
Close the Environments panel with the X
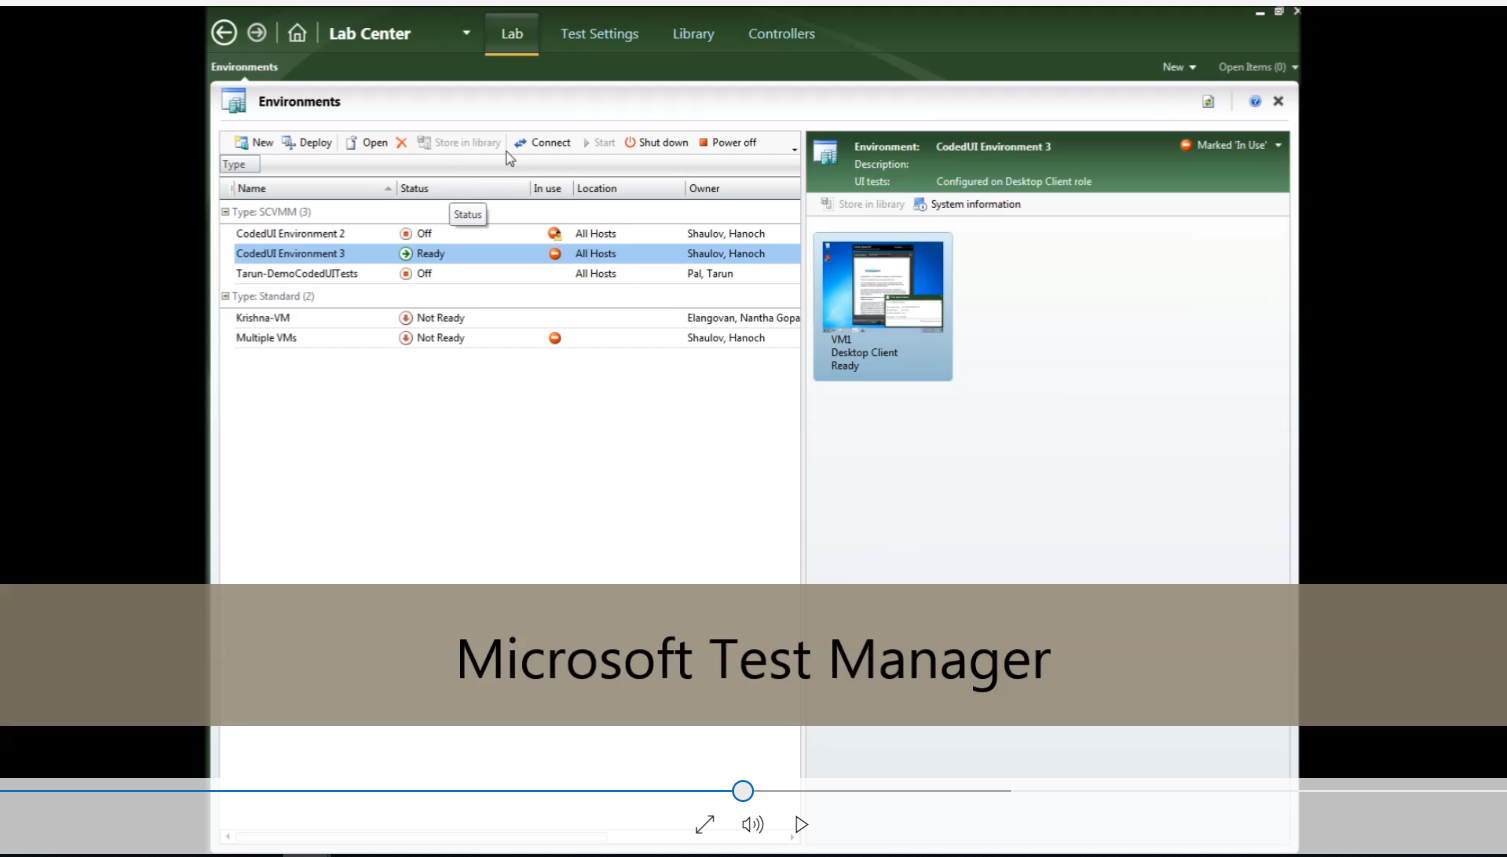pyautogui.click(x=1278, y=101)
